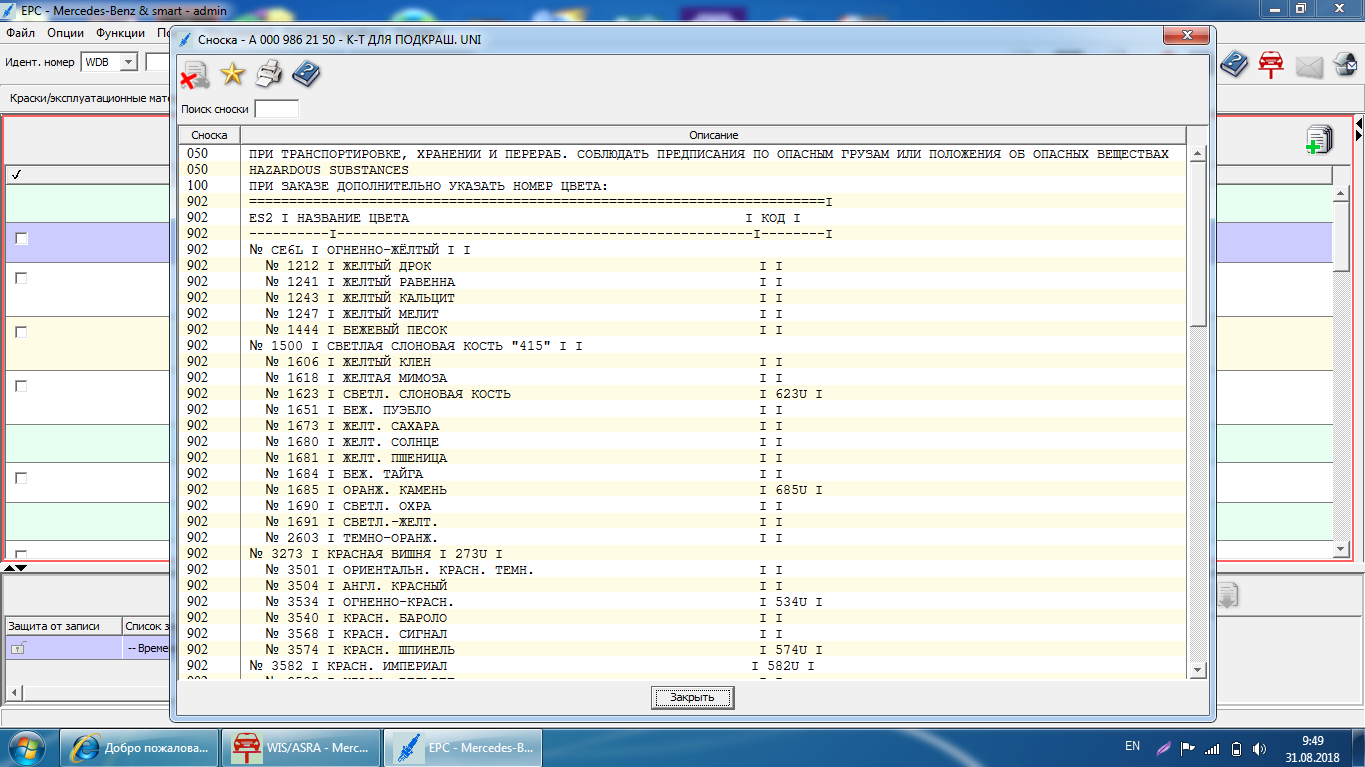The image size is (1365, 767).
Task: Click the red car lift WIS icon in toolbar
Action: (1271, 65)
